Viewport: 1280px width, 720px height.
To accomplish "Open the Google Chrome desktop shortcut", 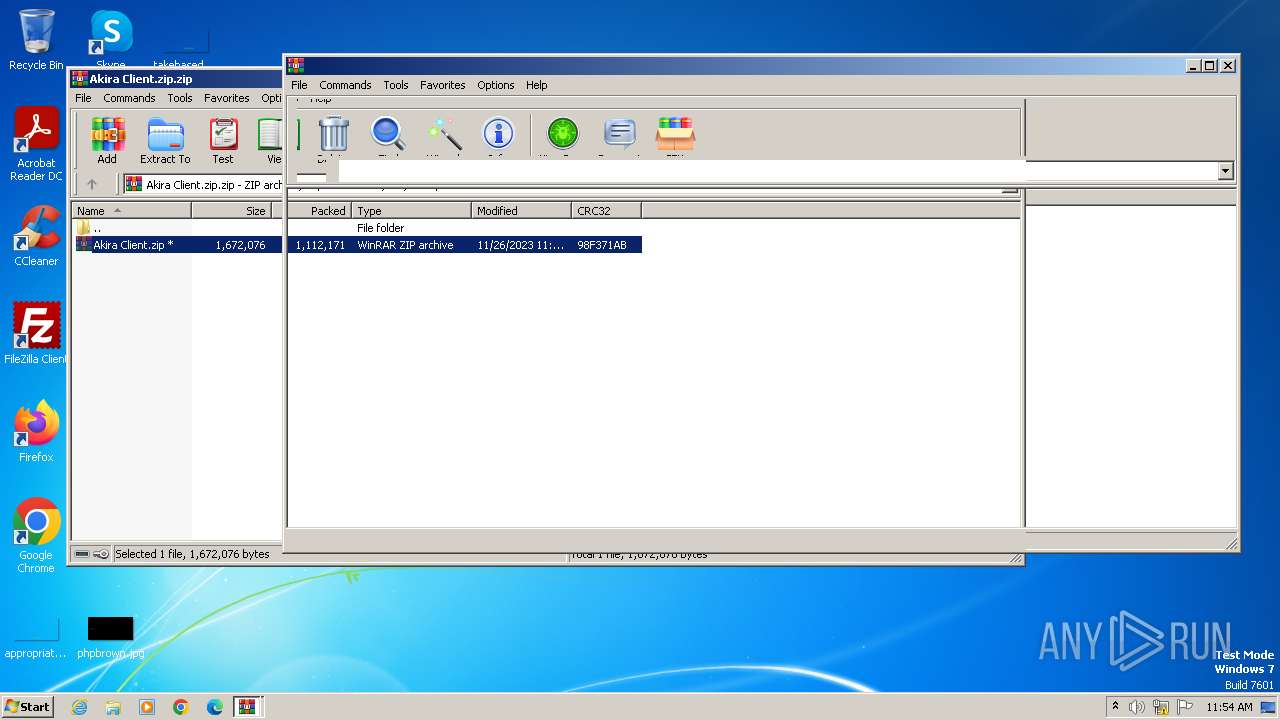I will click(x=36, y=536).
